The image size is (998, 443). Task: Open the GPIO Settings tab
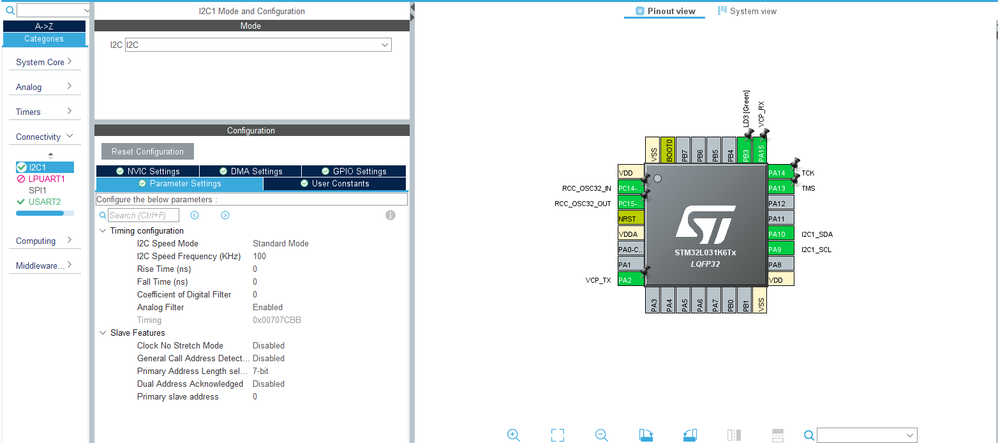point(354,171)
